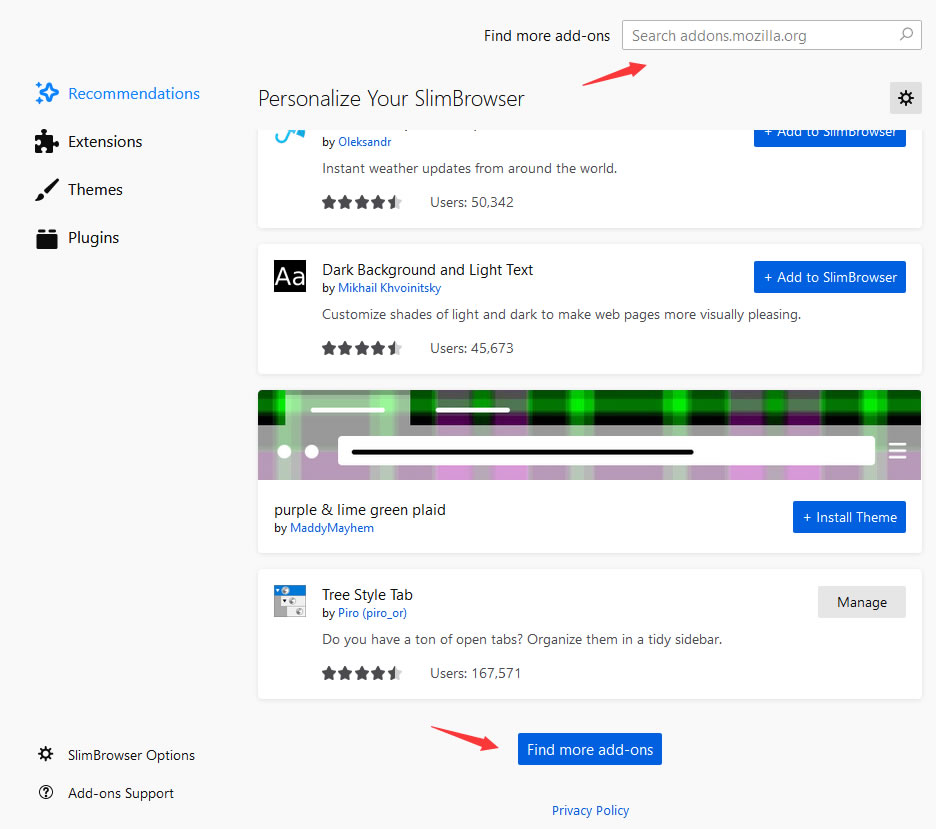Click the Extensions puzzle piece icon
Screen dimensions: 936x829
[47, 141]
